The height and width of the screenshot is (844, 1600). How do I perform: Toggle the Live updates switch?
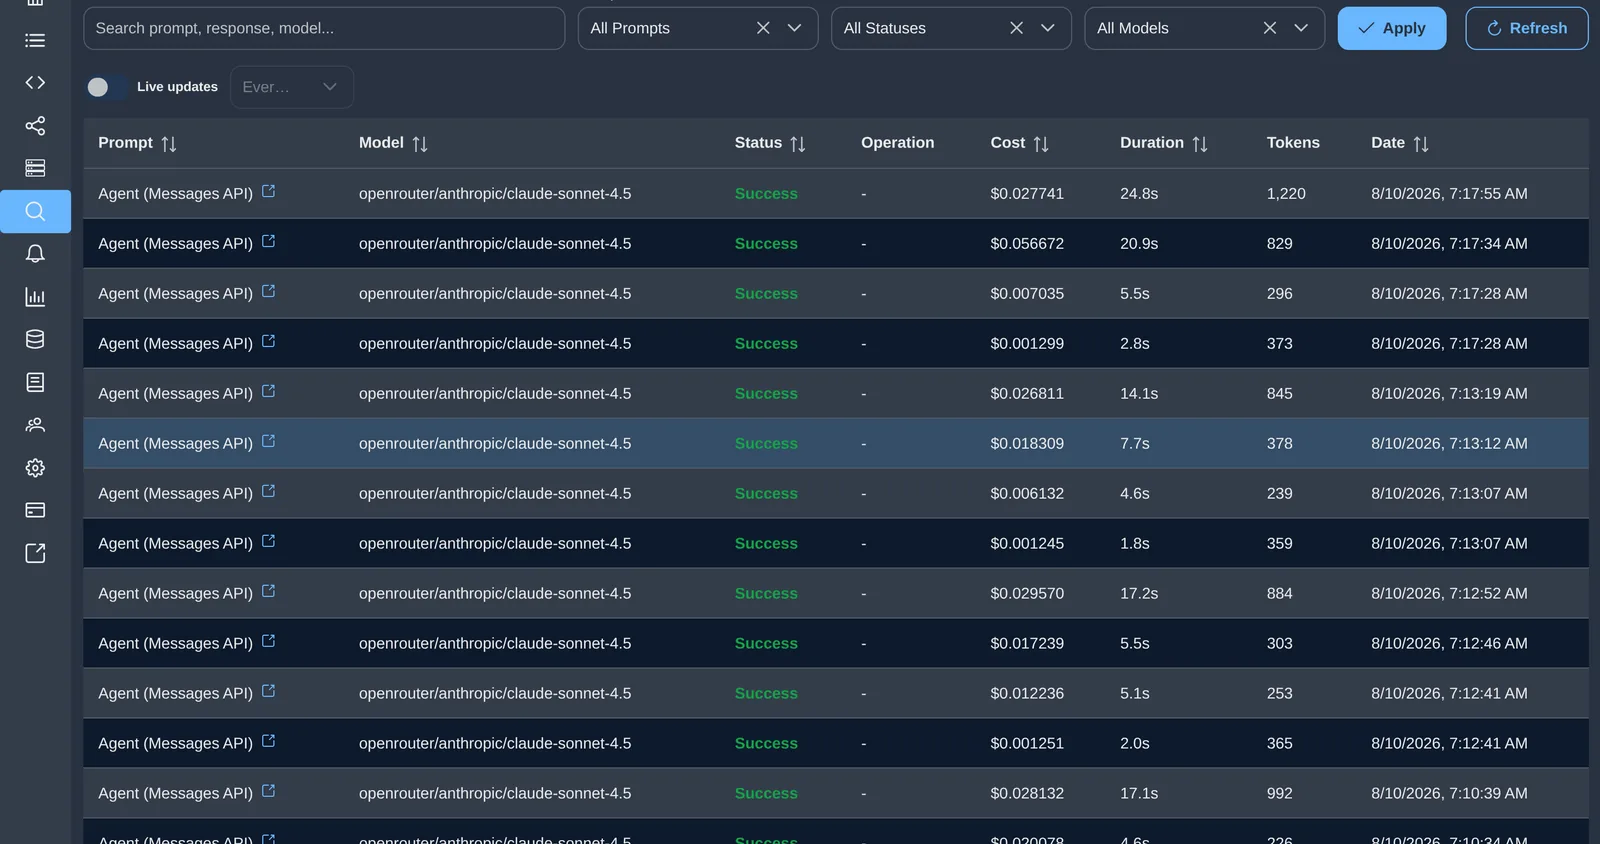pos(106,87)
